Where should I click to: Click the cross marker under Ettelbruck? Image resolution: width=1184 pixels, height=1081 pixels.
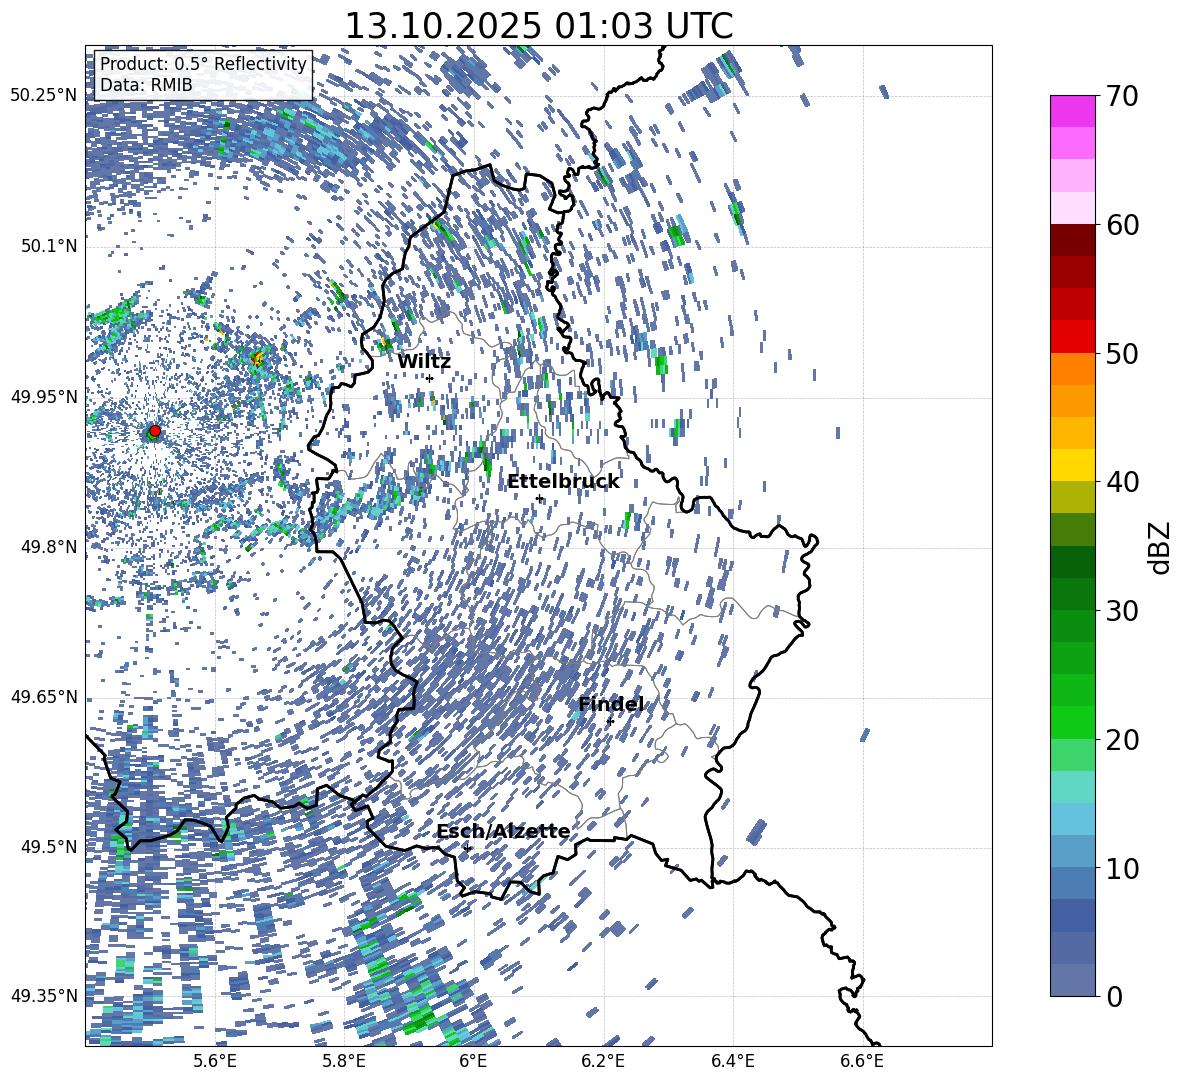[x=539, y=499]
